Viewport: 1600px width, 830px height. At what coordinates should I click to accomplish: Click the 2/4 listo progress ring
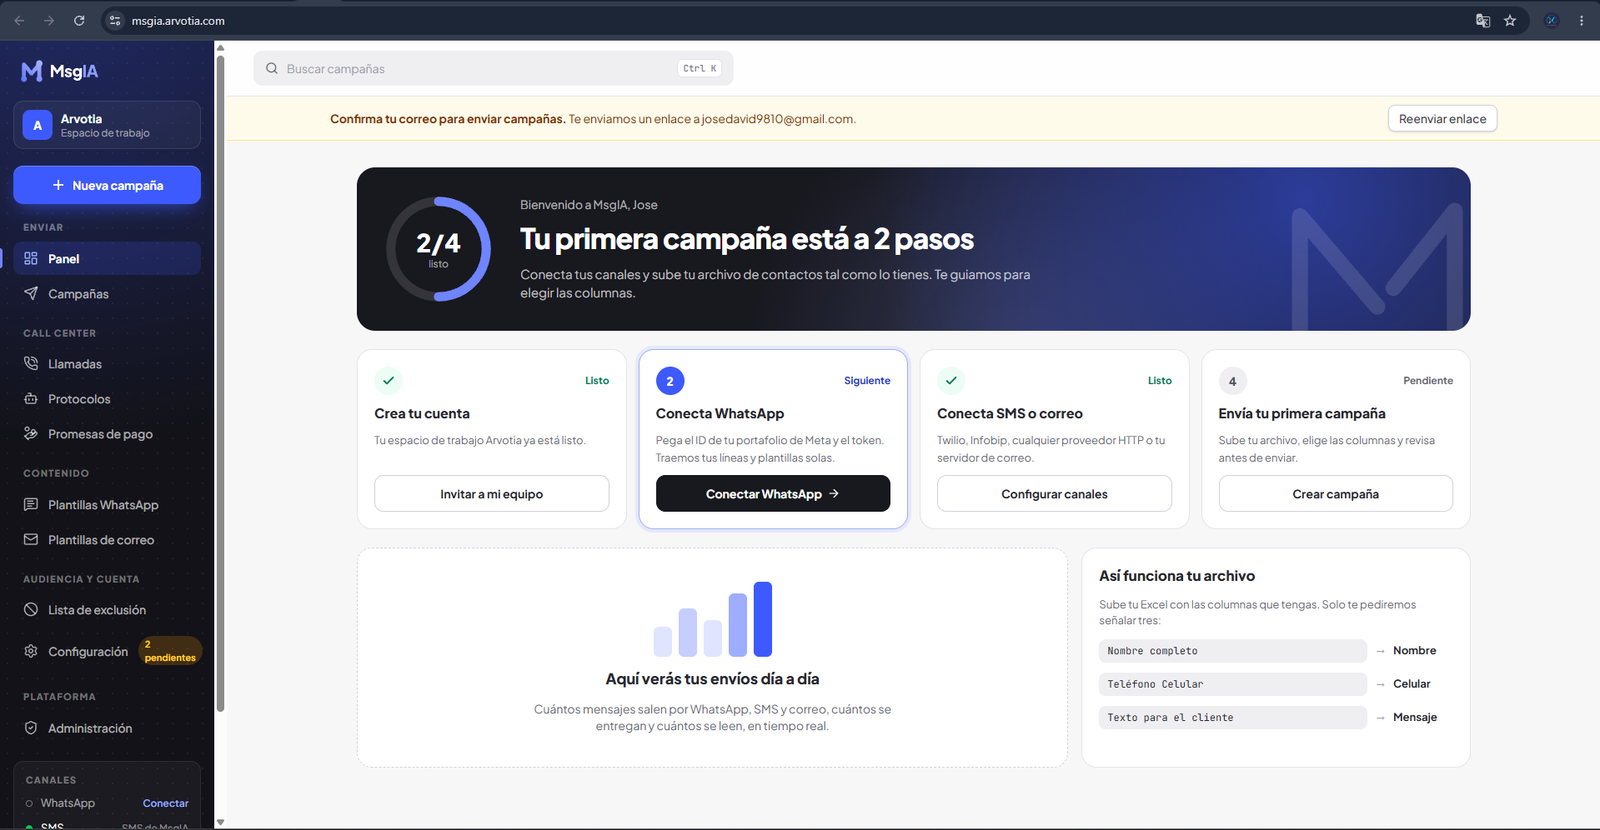[438, 249]
